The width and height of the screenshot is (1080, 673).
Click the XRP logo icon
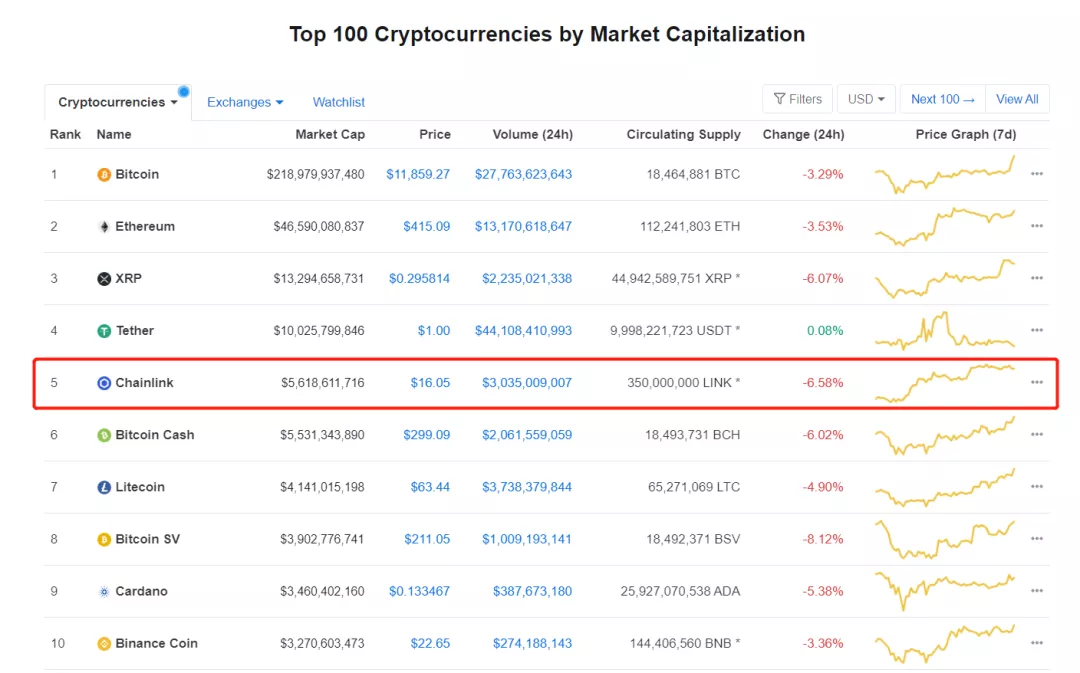click(x=104, y=279)
